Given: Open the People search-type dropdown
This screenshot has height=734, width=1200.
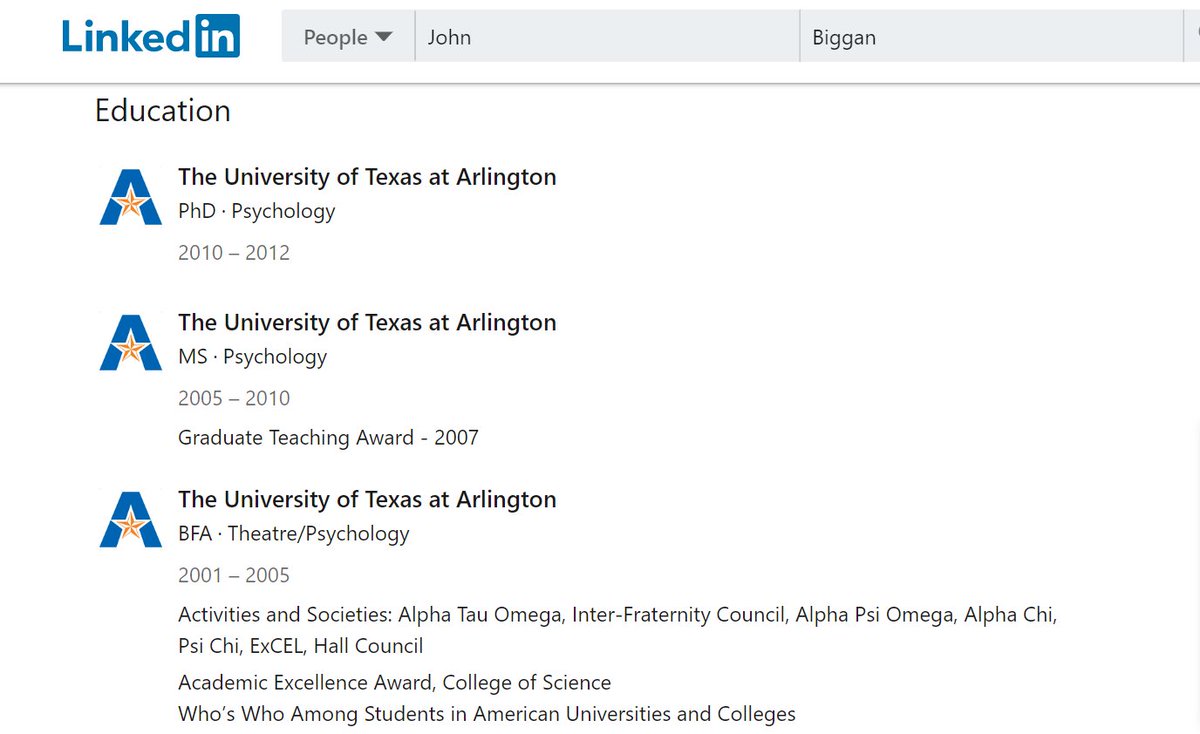Looking at the screenshot, I should pyautogui.click(x=348, y=37).
